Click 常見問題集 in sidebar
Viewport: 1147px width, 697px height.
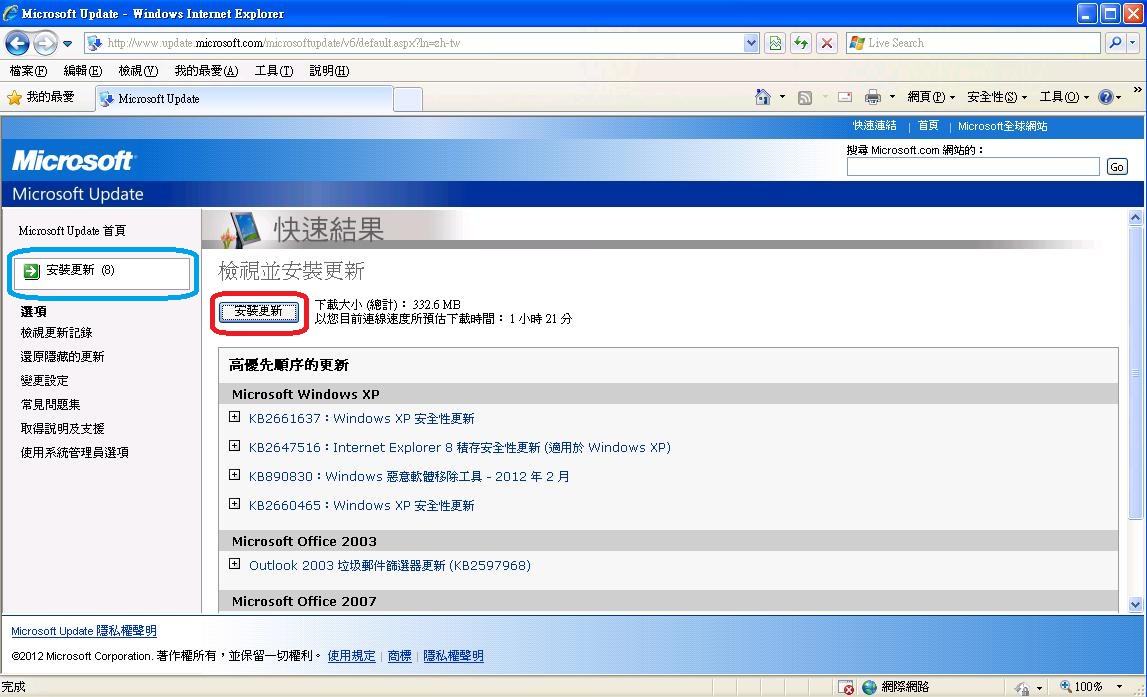coord(50,404)
